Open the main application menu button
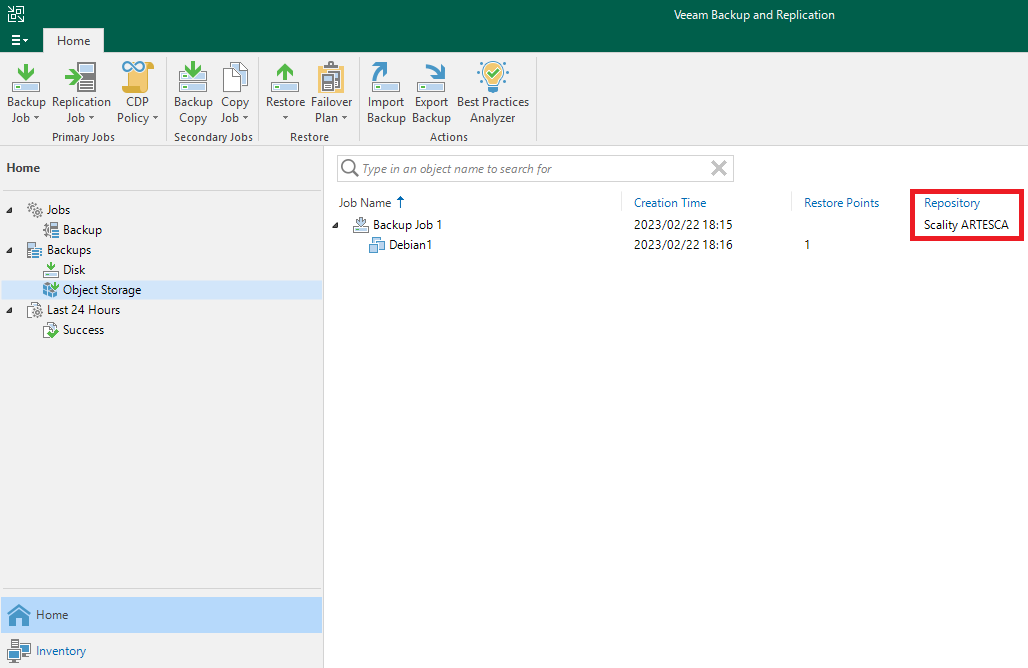This screenshot has height=668, width=1028. (20, 41)
